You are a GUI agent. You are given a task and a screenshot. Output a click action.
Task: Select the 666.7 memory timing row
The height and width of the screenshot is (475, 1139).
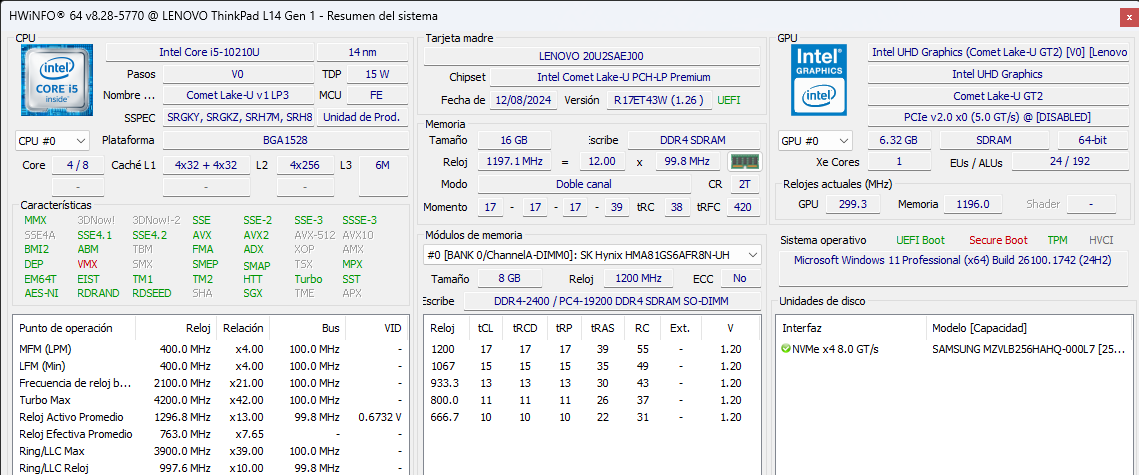coord(592,417)
